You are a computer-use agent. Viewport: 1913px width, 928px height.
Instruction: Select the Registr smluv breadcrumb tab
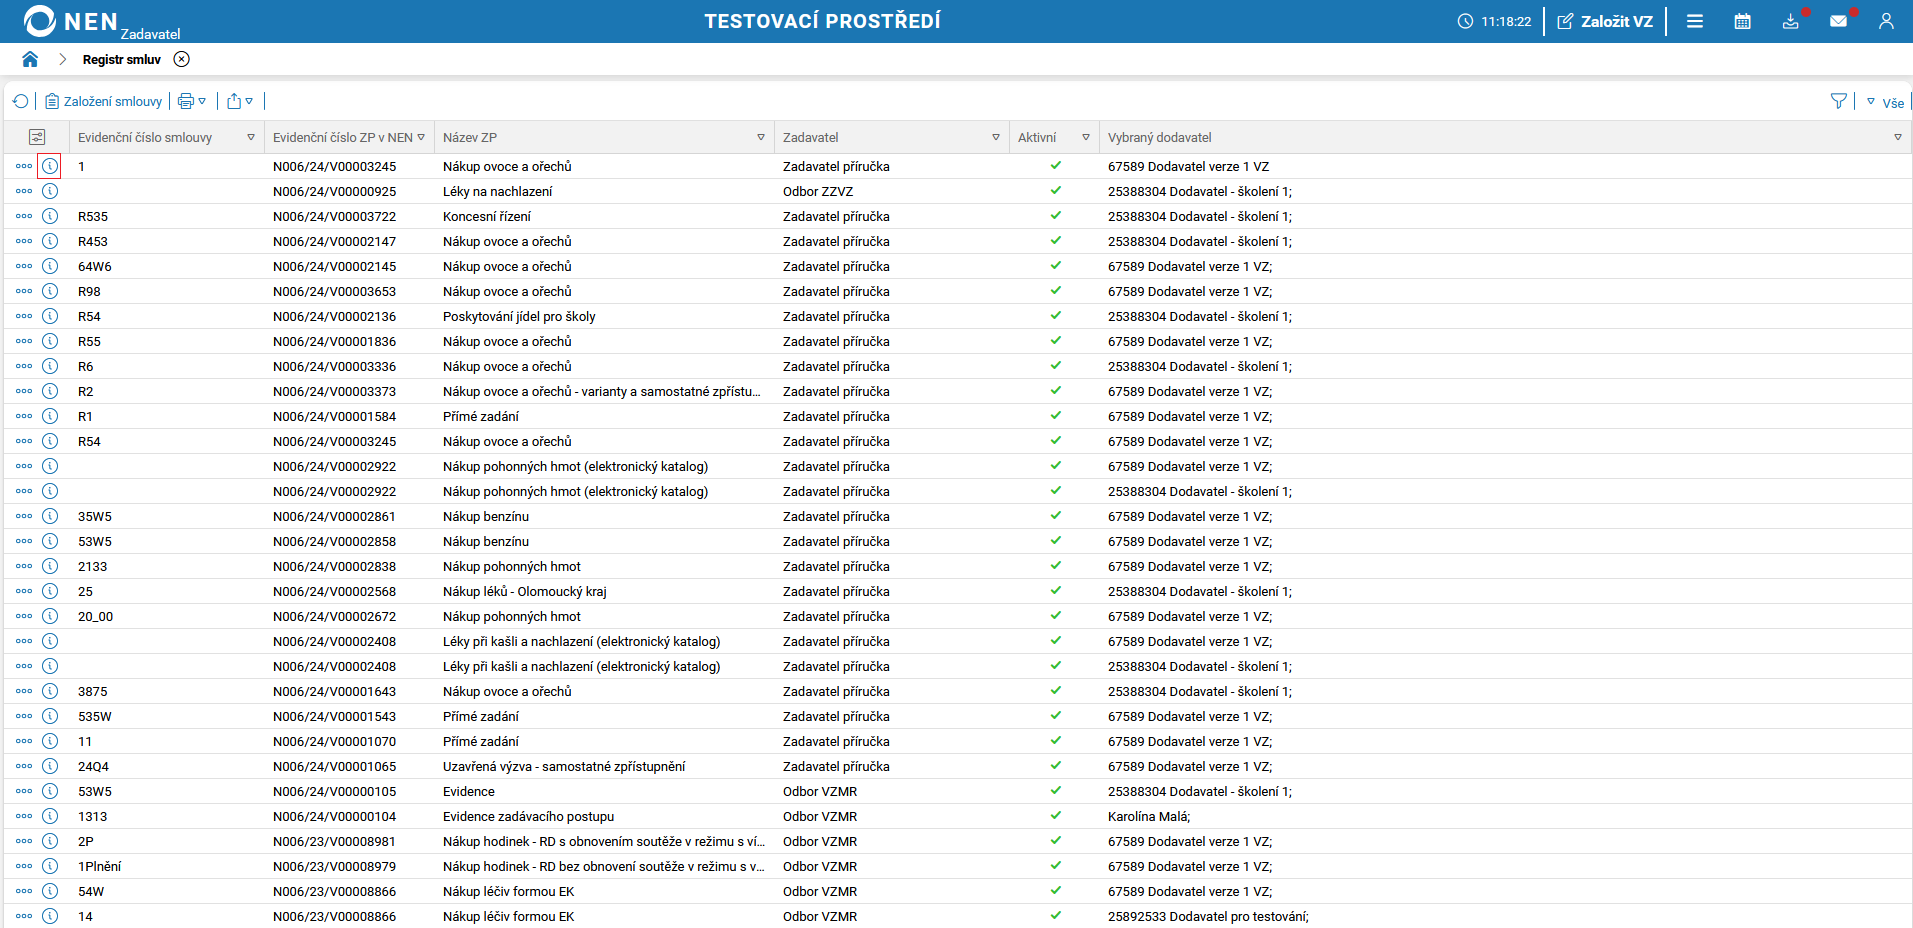121,59
